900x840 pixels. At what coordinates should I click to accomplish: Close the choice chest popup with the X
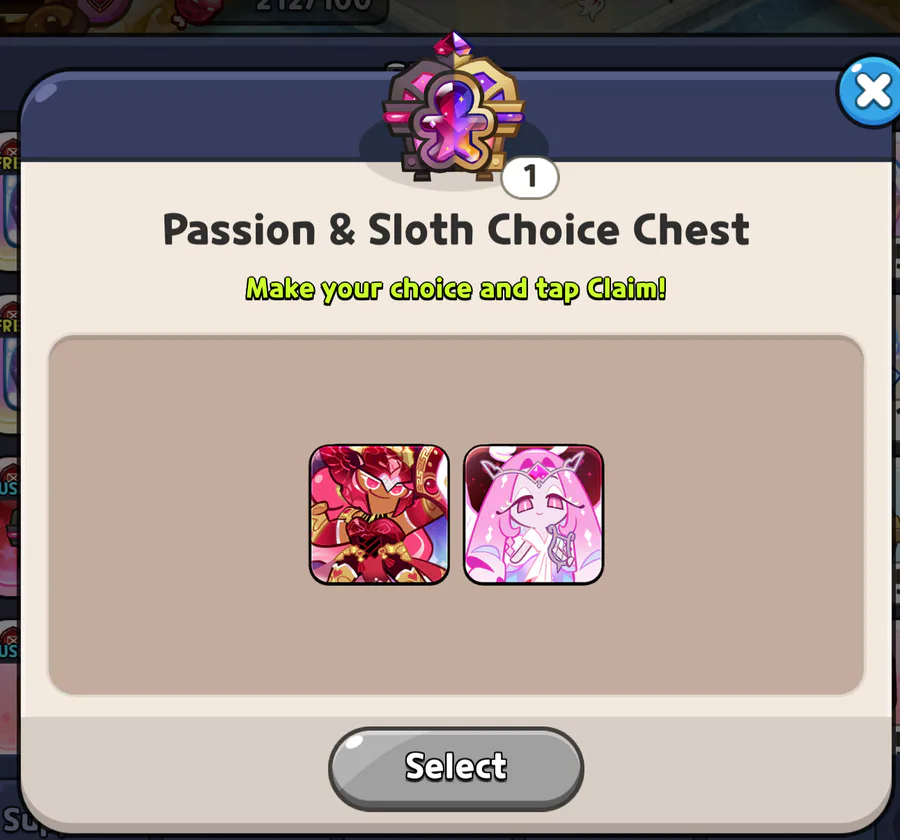pyautogui.click(x=871, y=91)
